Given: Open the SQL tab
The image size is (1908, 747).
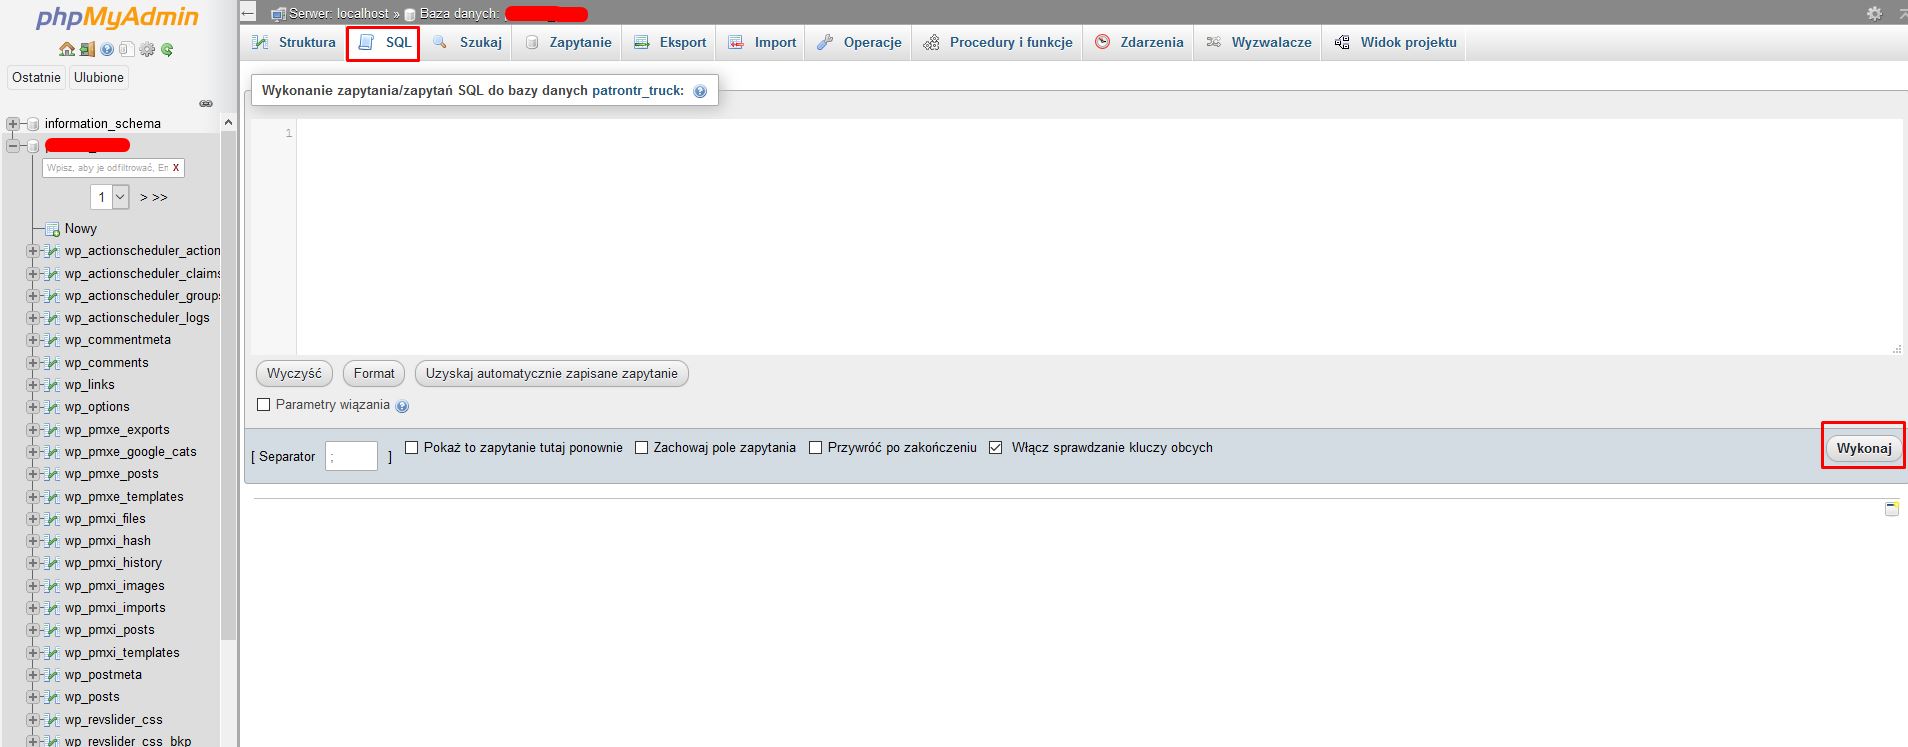Looking at the screenshot, I should pos(384,42).
